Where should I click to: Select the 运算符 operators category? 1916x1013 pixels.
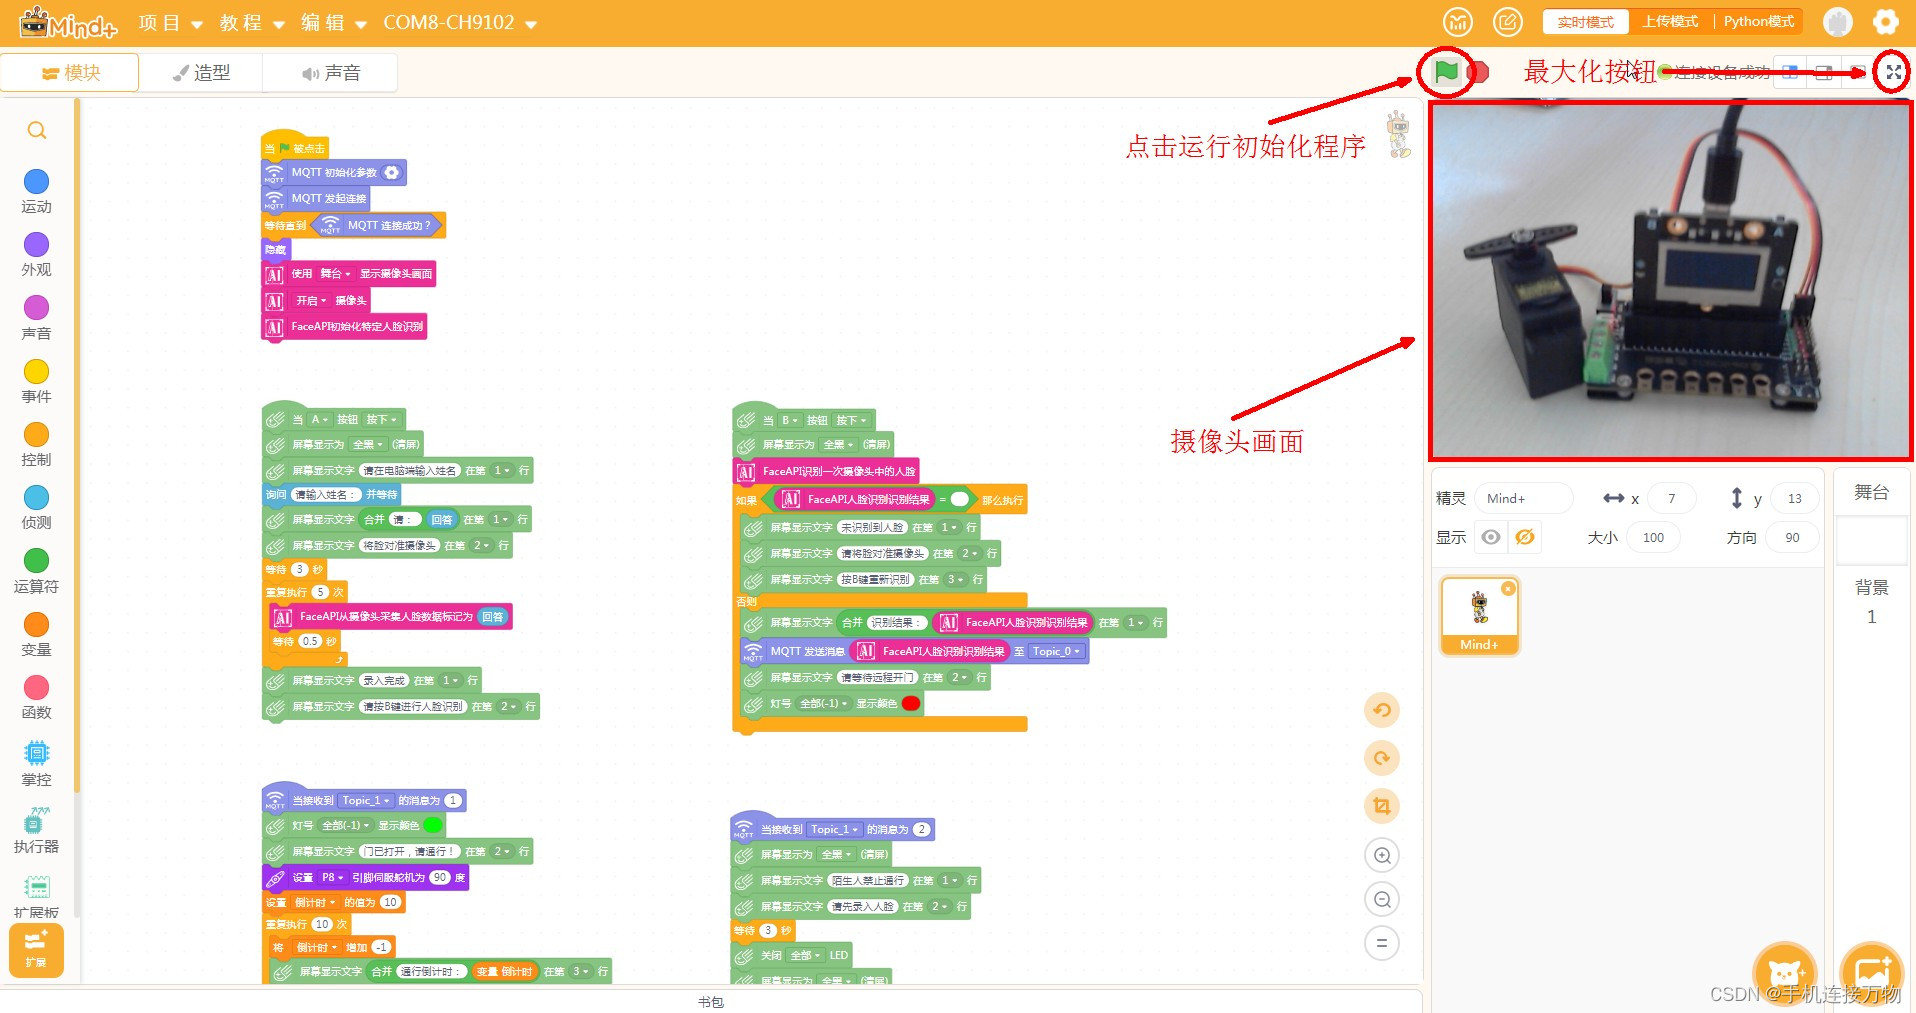pyautogui.click(x=36, y=571)
